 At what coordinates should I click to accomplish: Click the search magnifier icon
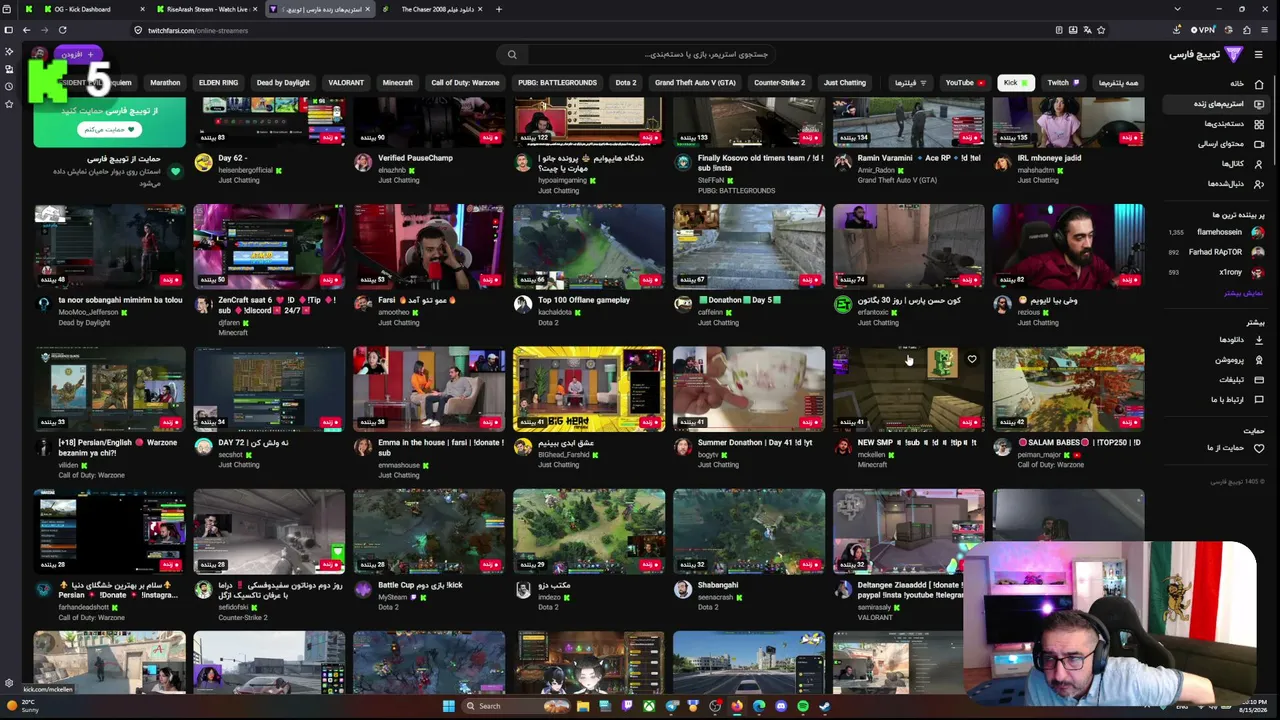click(512, 55)
